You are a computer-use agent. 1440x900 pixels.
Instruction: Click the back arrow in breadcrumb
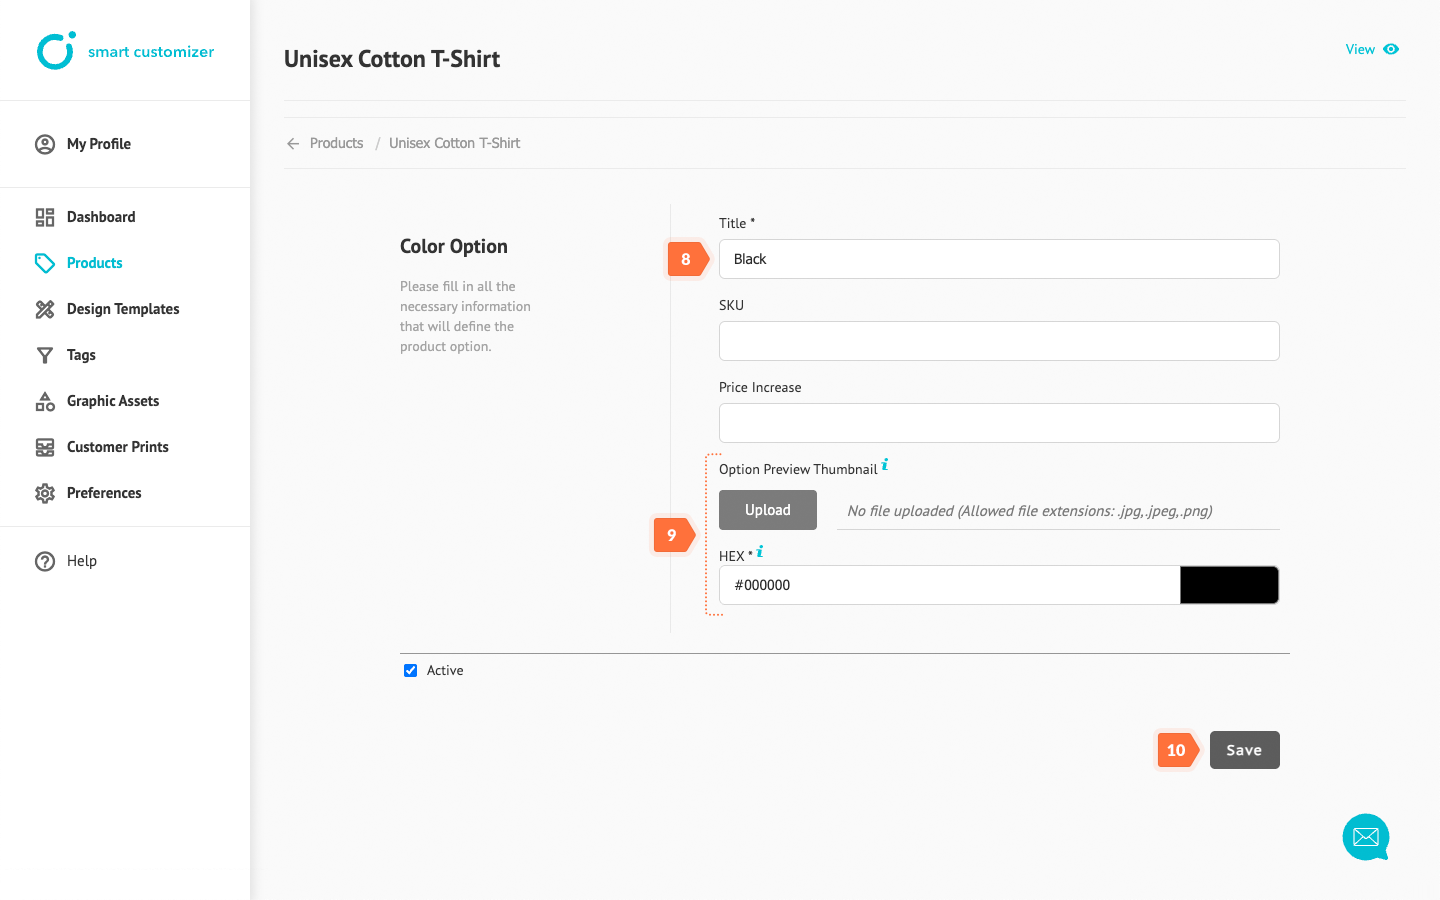click(293, 144)
